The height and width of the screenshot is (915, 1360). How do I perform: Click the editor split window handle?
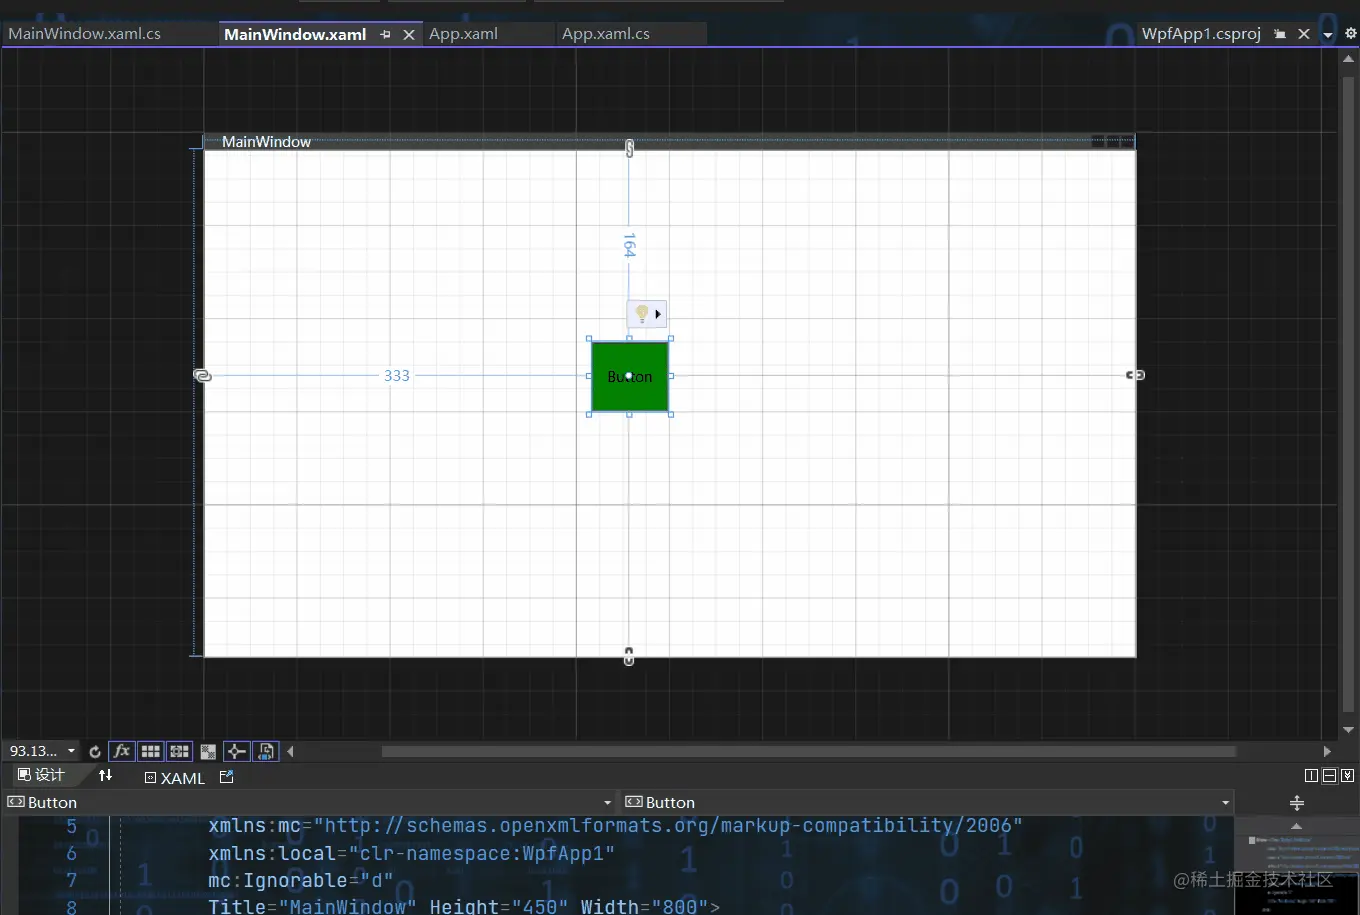click(1296, 803)
